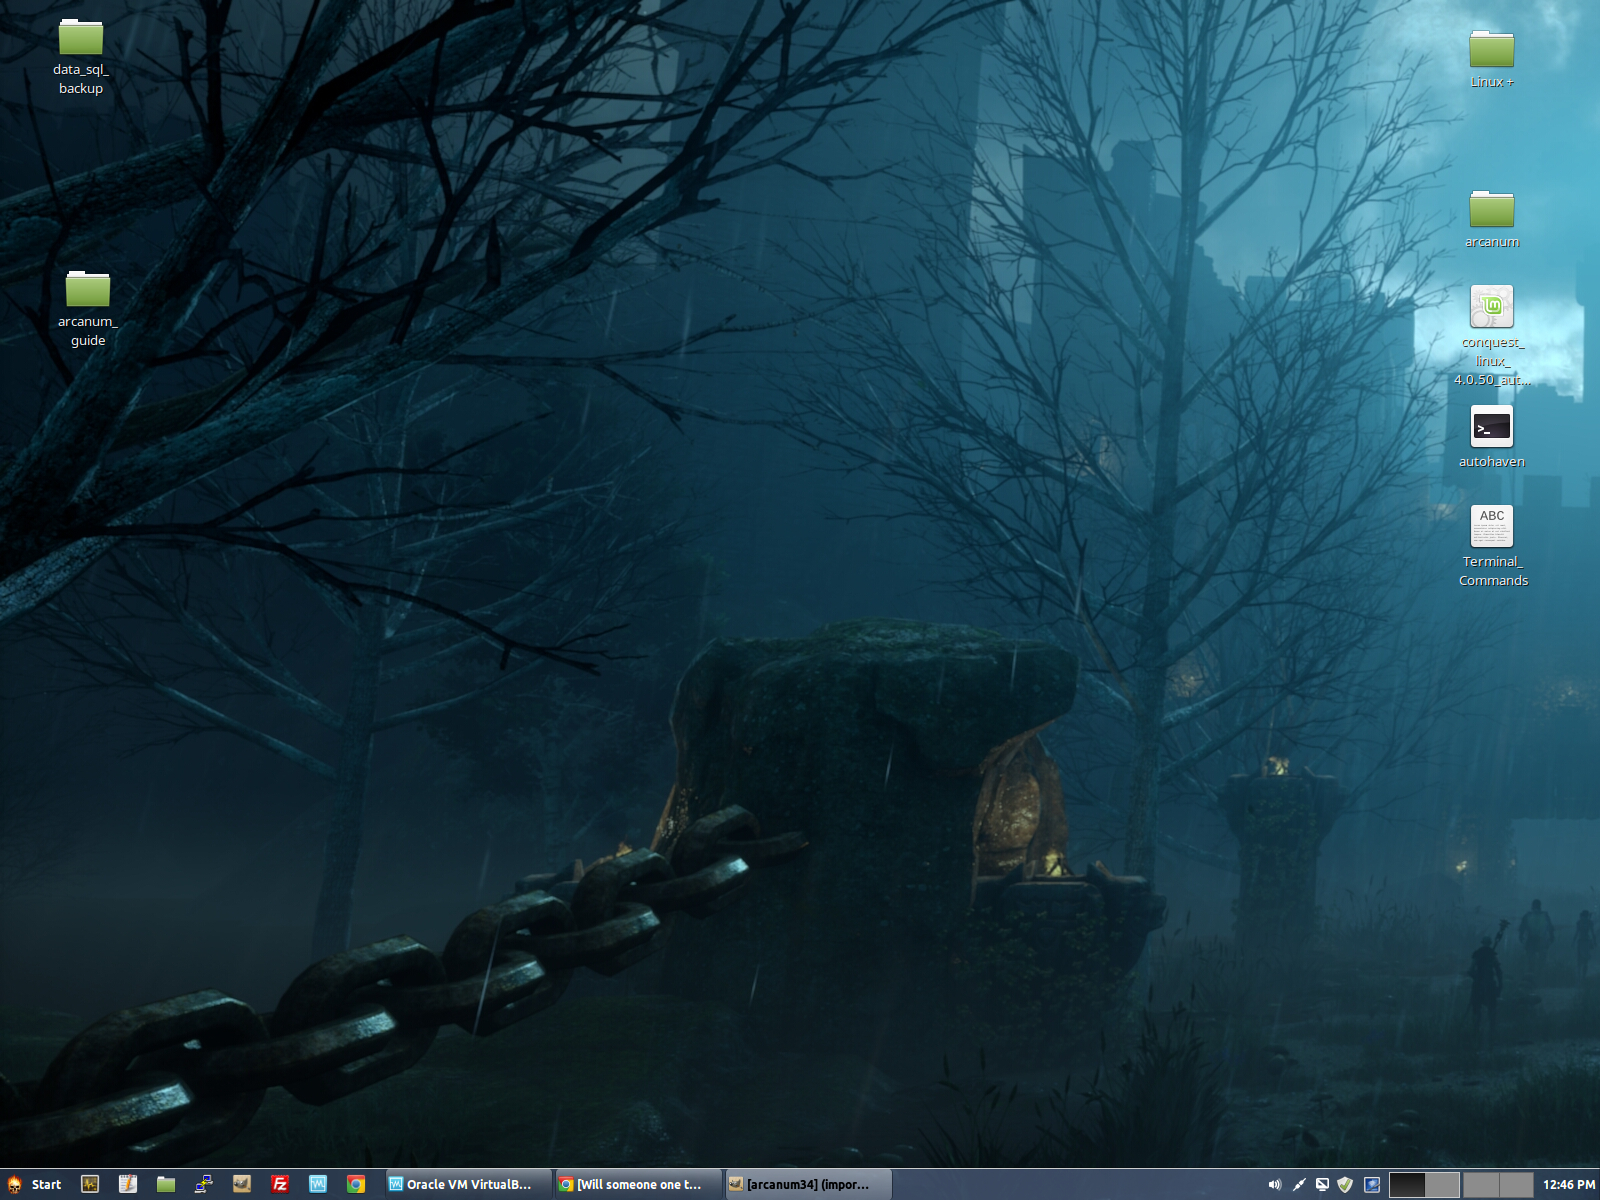Open the Terminal_Commands text file icon
1600x1200 pixels.
1492,526
